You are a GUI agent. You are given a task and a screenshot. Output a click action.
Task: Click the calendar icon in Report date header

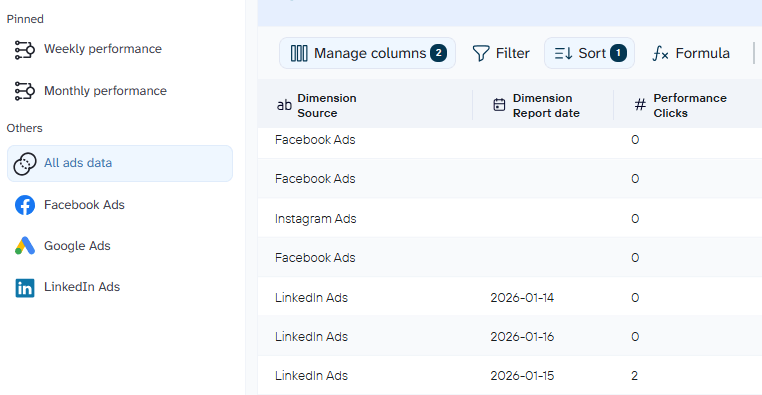click(x=499, y=105)
